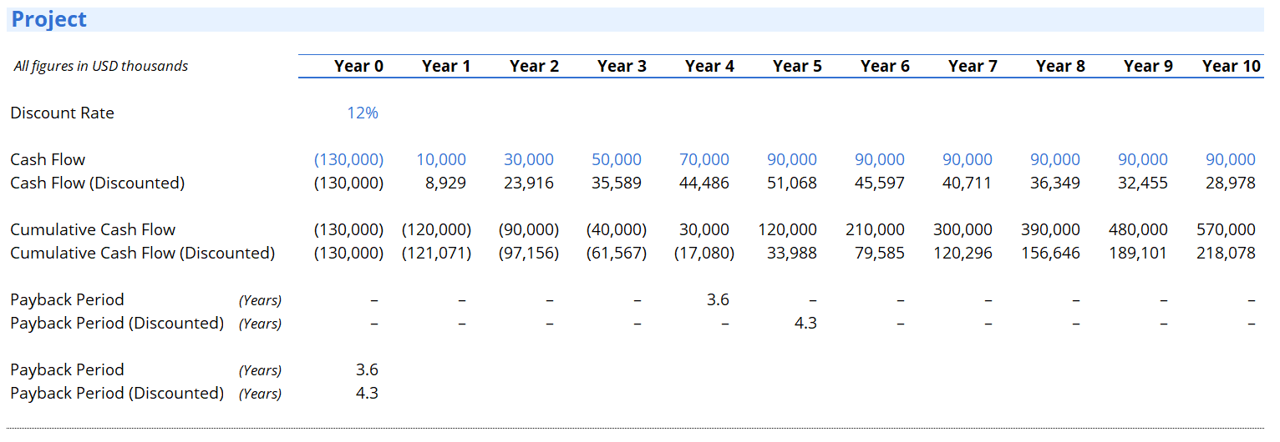1280x442 pixels.
Task: Select the summary discounted payback 4.3 result
Action: (367, 393)
